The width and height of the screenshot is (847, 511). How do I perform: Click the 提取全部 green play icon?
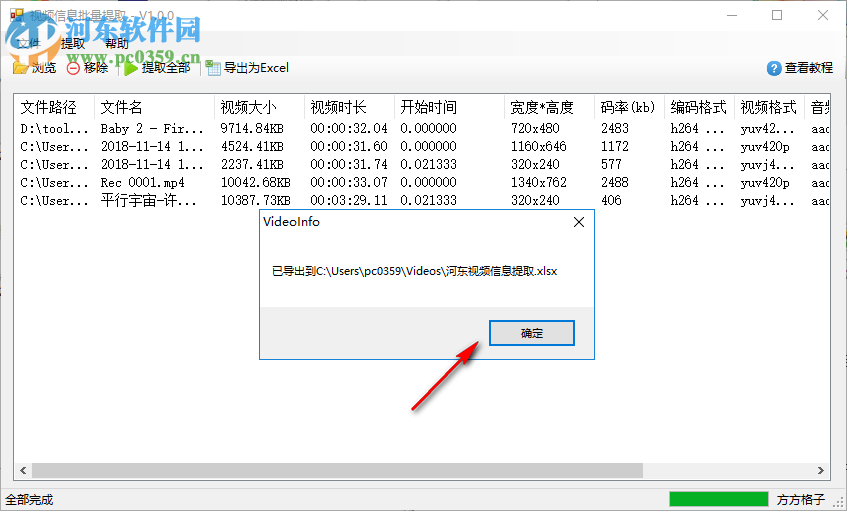131,68
